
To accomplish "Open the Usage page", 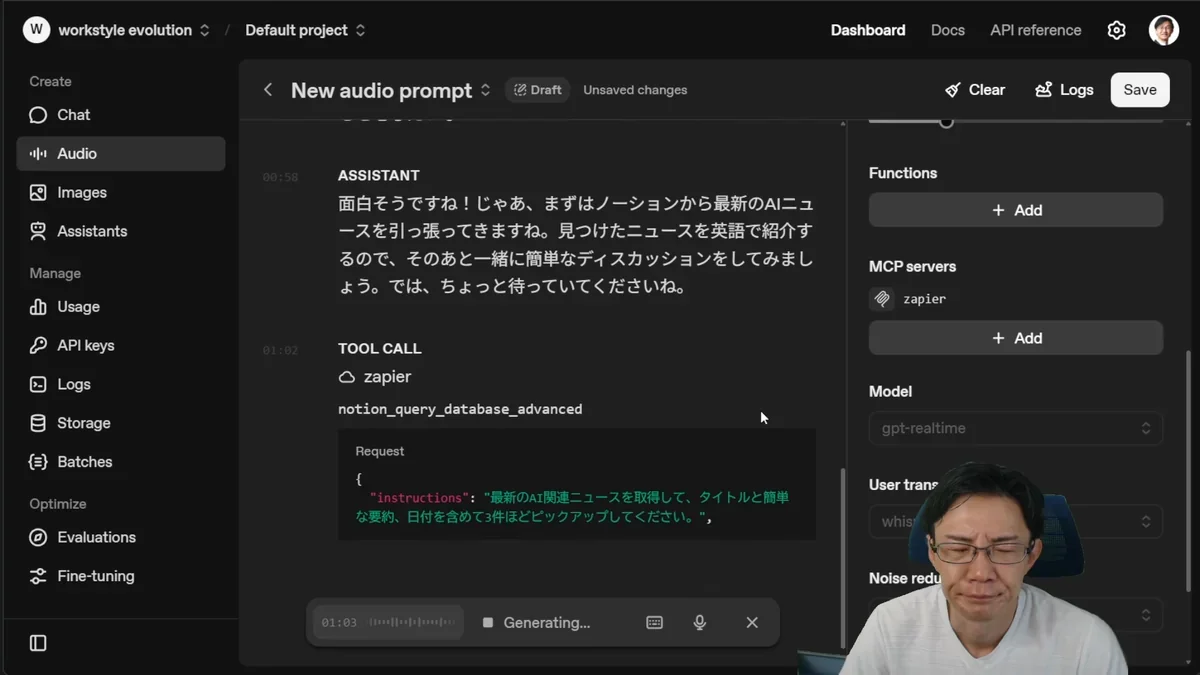I will click(121, 307).
